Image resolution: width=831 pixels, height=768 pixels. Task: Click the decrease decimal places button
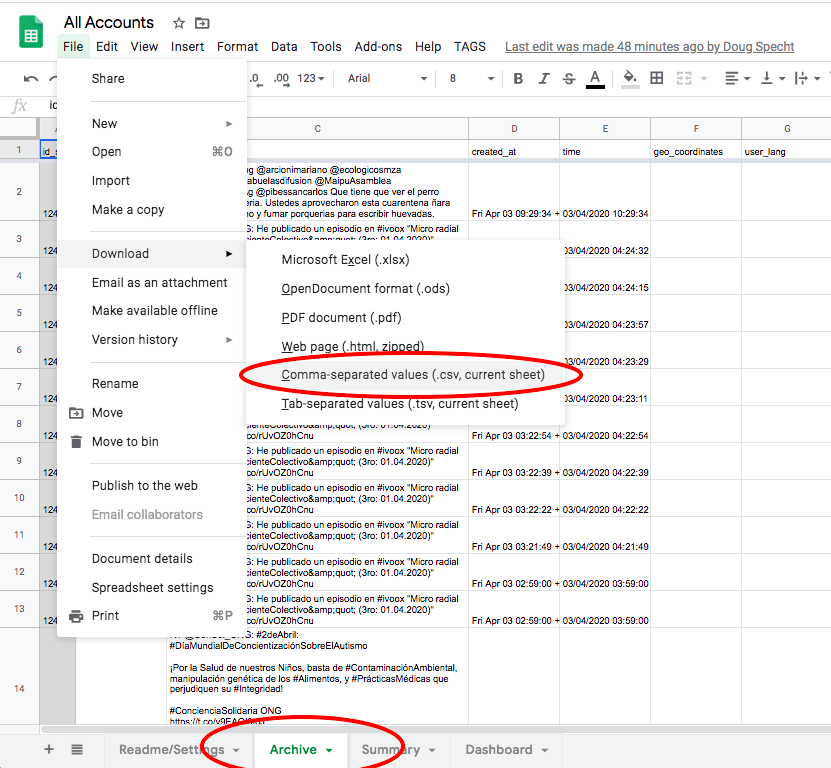point(257,79)
